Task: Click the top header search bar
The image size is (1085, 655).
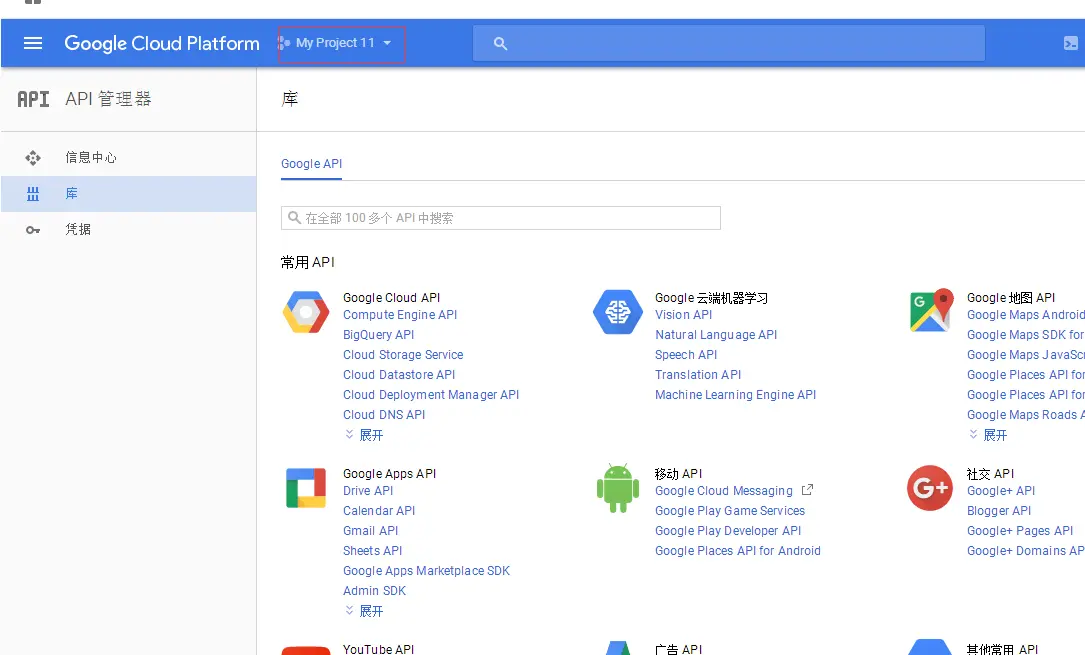Action: point(729,44)
